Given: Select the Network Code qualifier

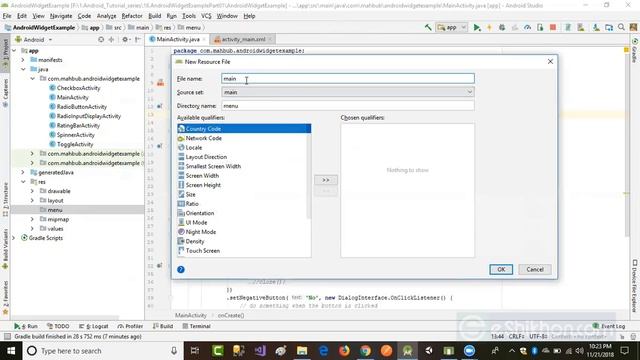Looking at the screenshot, I should [244, 138].
